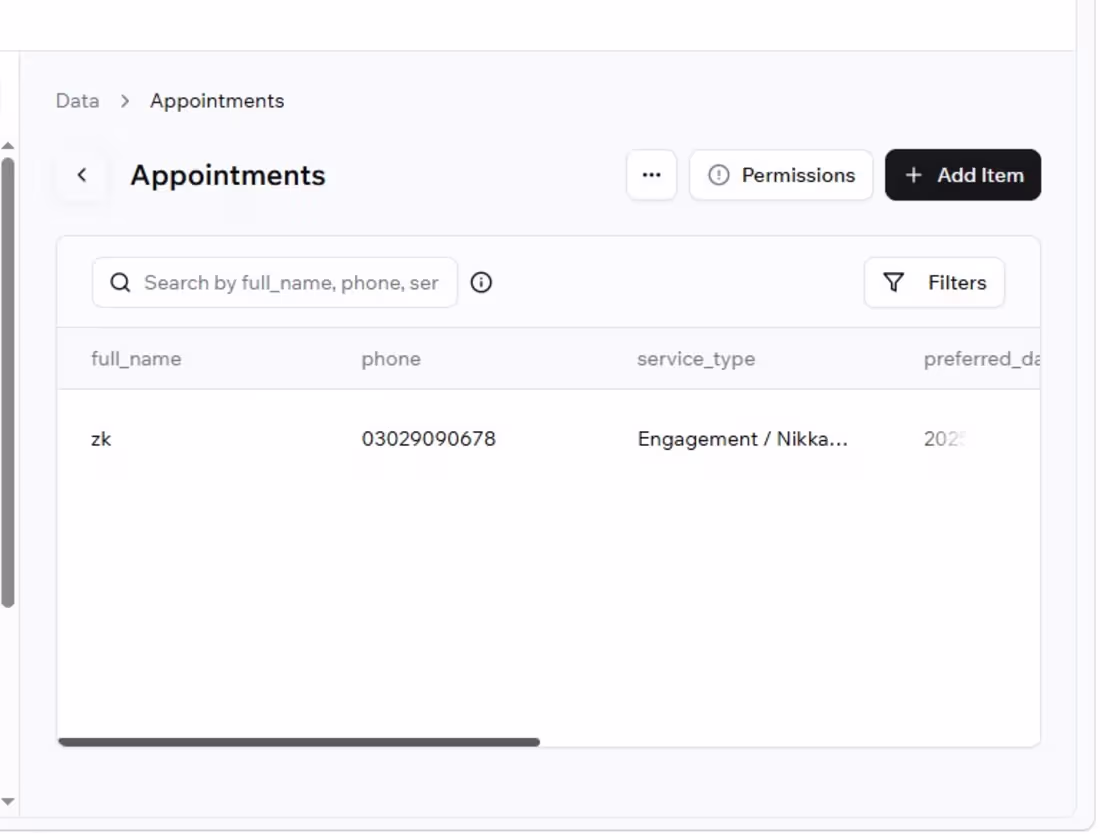The image size is (1100, 834).
Task: Open the three-dots more options menu
Action: [x=651, y=175]
